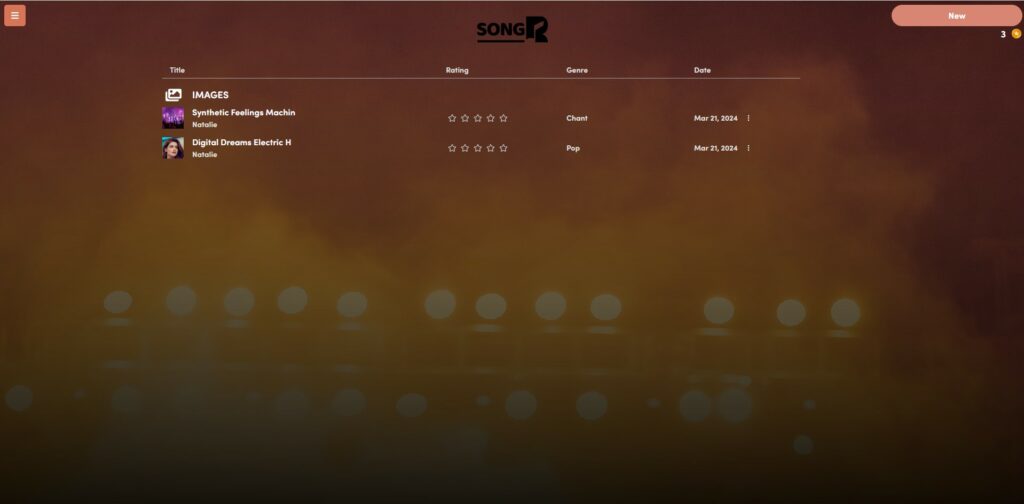Open the hamburger menu
Screen dimensions: 1024x504
pos(14,16)
